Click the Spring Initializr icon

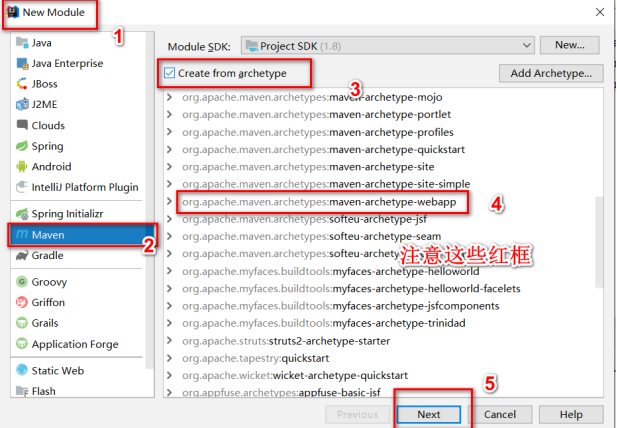(22, 214)
